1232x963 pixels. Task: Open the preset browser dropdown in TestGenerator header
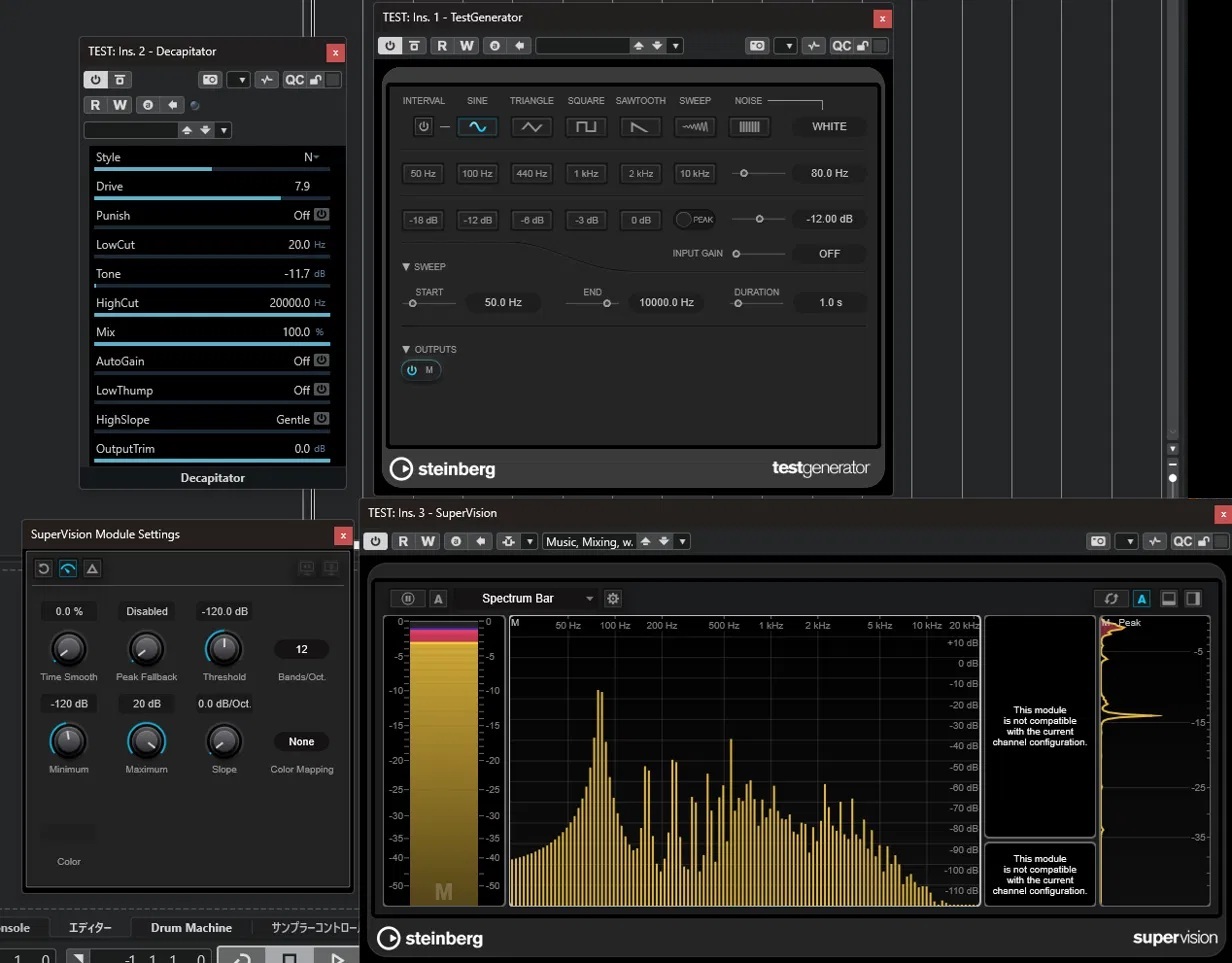coord(676,45)
